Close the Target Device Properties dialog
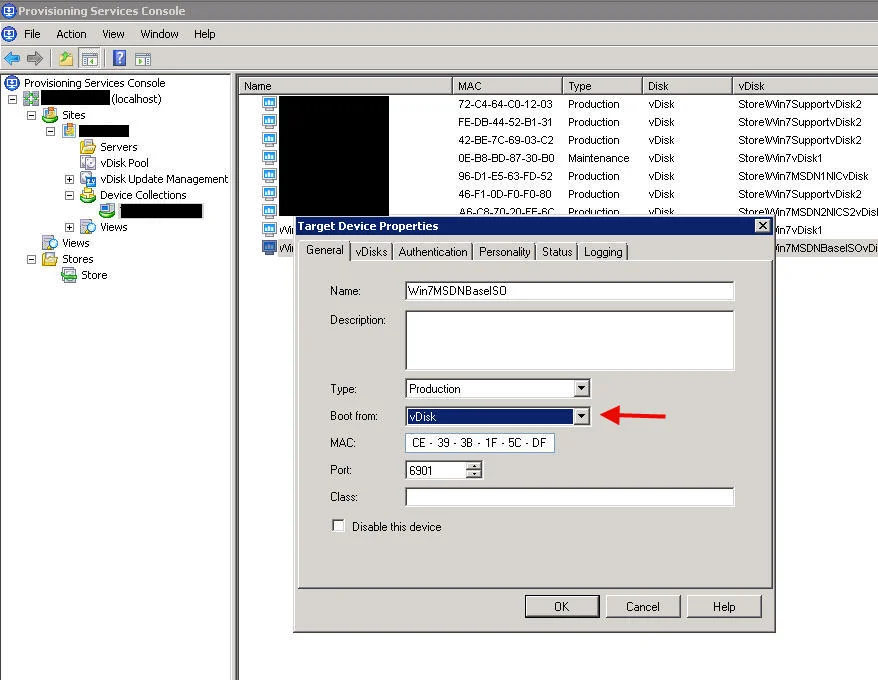This screenshot has width=878, height=680. (762, 225)
